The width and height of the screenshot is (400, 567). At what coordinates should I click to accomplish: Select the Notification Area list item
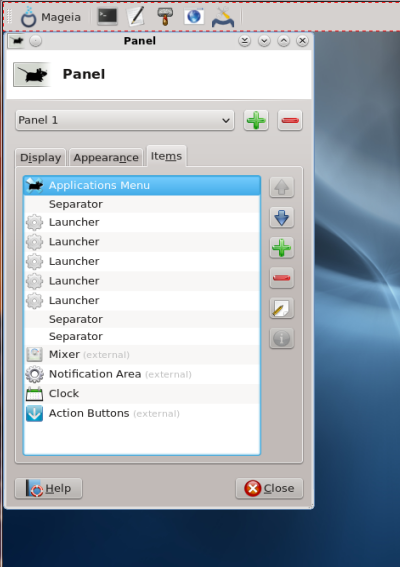(x=142, y=374)
